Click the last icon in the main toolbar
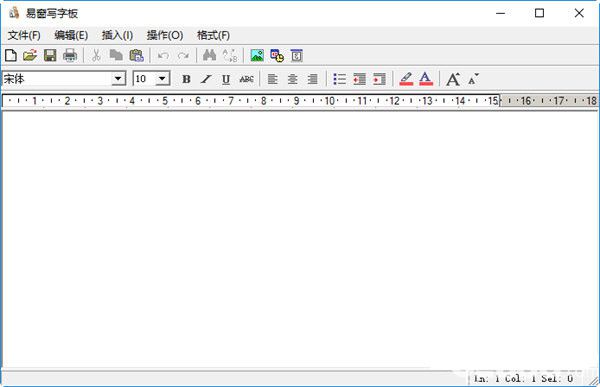 [x=297, y=56]
